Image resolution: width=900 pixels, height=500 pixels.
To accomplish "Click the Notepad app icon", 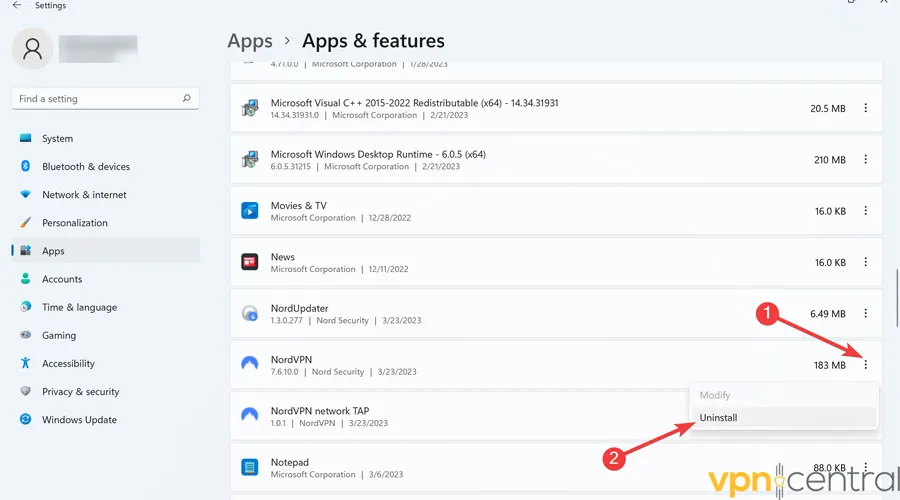I will tap(250, 467).
